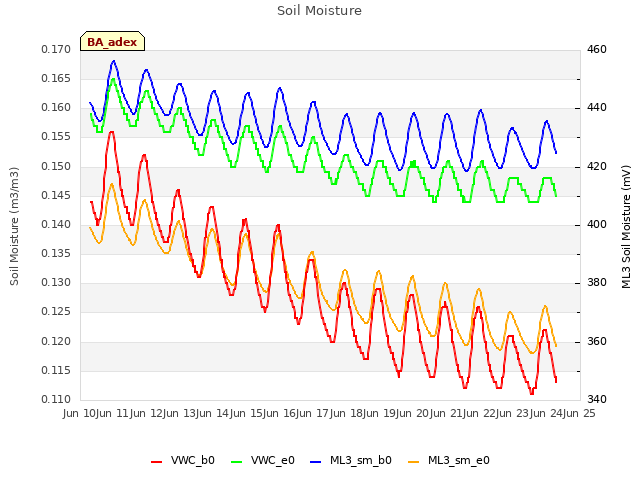Viewport: 640px width, 480px height.
Task: Click the 0.110 left axis value
Action: tap(56, 400)
